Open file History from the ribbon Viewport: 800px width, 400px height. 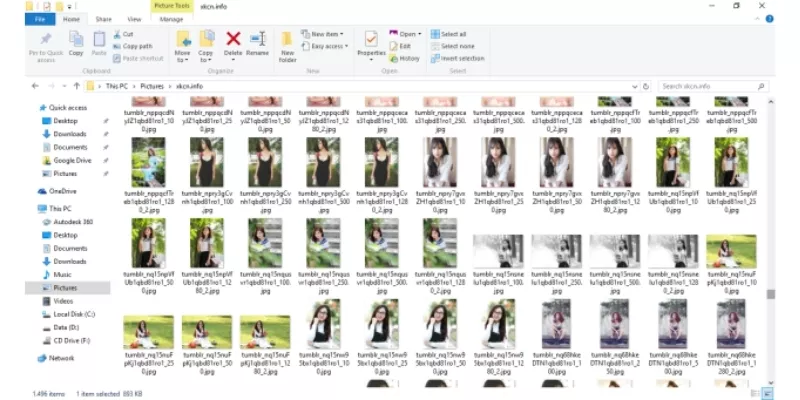[405, 59]
